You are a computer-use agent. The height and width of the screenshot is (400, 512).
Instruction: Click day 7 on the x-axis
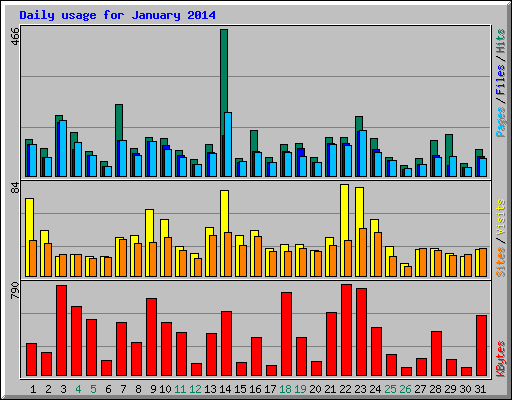(x=123, y=389)
